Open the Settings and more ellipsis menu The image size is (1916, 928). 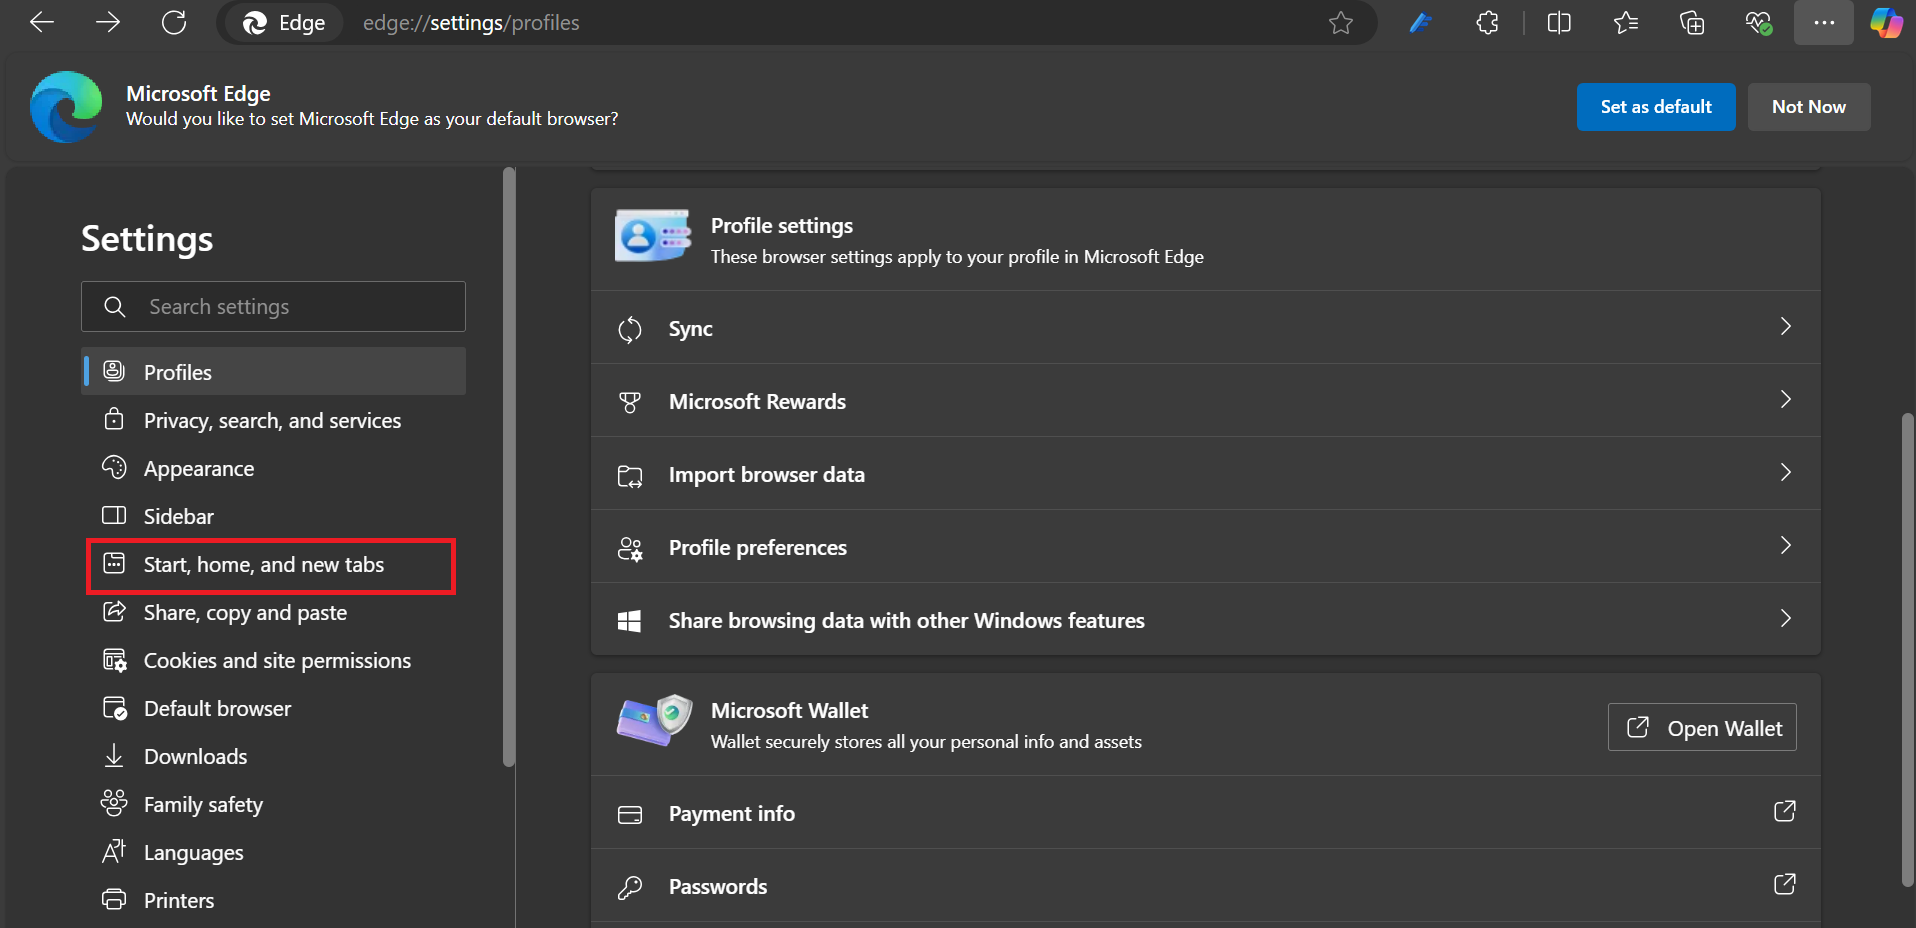pyautogui.click(x=1824, y=22)
